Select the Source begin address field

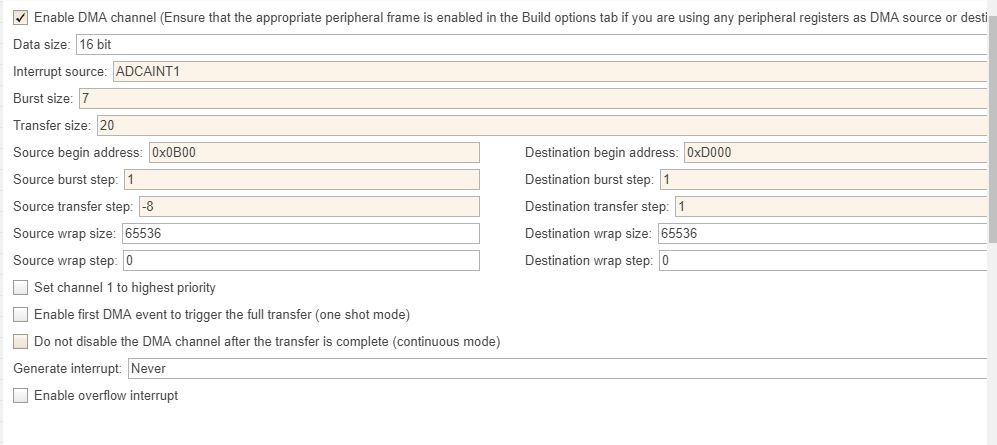(313, 153)
